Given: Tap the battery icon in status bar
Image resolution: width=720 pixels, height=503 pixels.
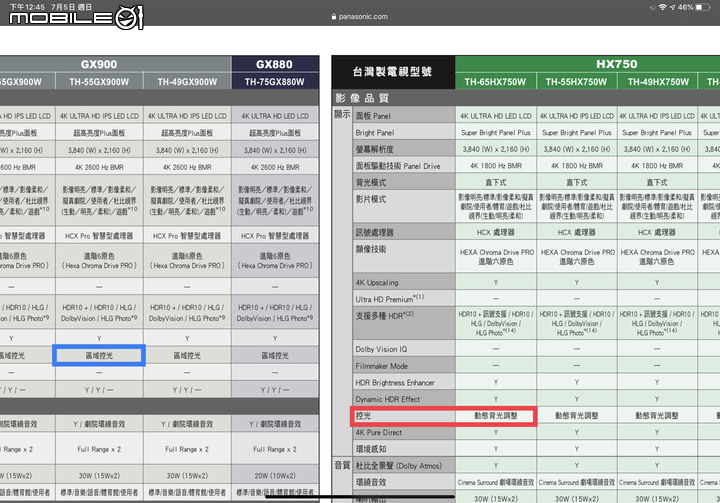Looking at the screenshot, I should 703,7.
